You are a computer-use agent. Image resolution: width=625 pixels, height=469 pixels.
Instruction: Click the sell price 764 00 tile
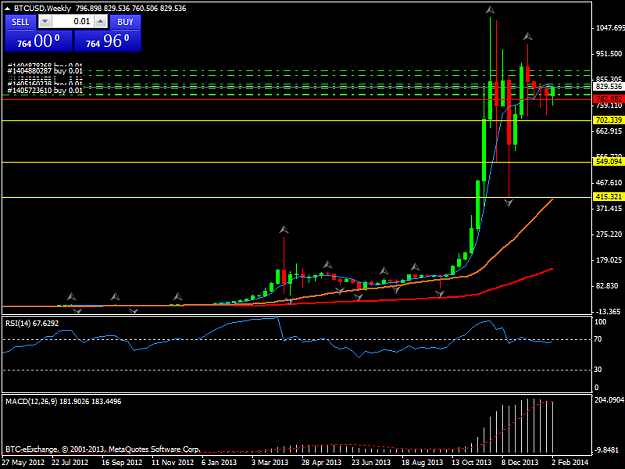[39, 41]
